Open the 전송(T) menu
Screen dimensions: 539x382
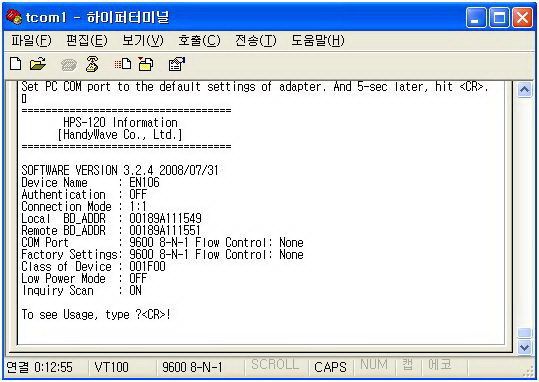click(x=255, y=41)
